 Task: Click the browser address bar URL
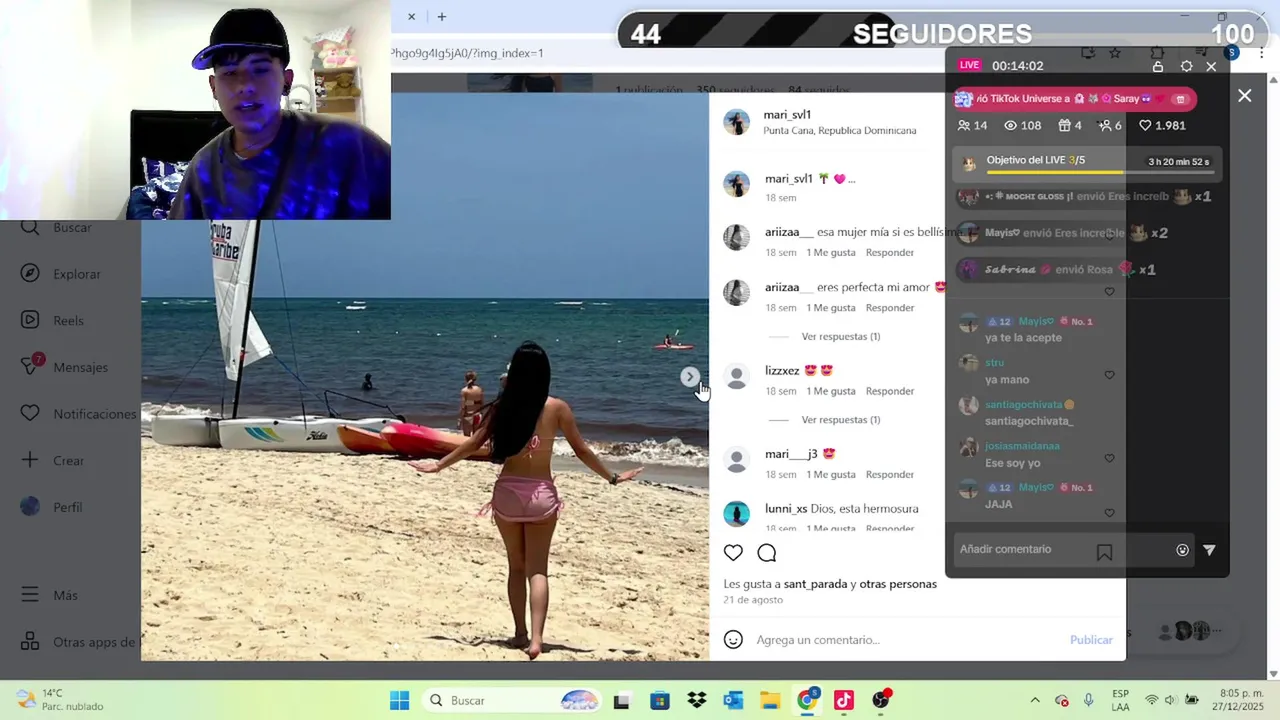point(467,53)
